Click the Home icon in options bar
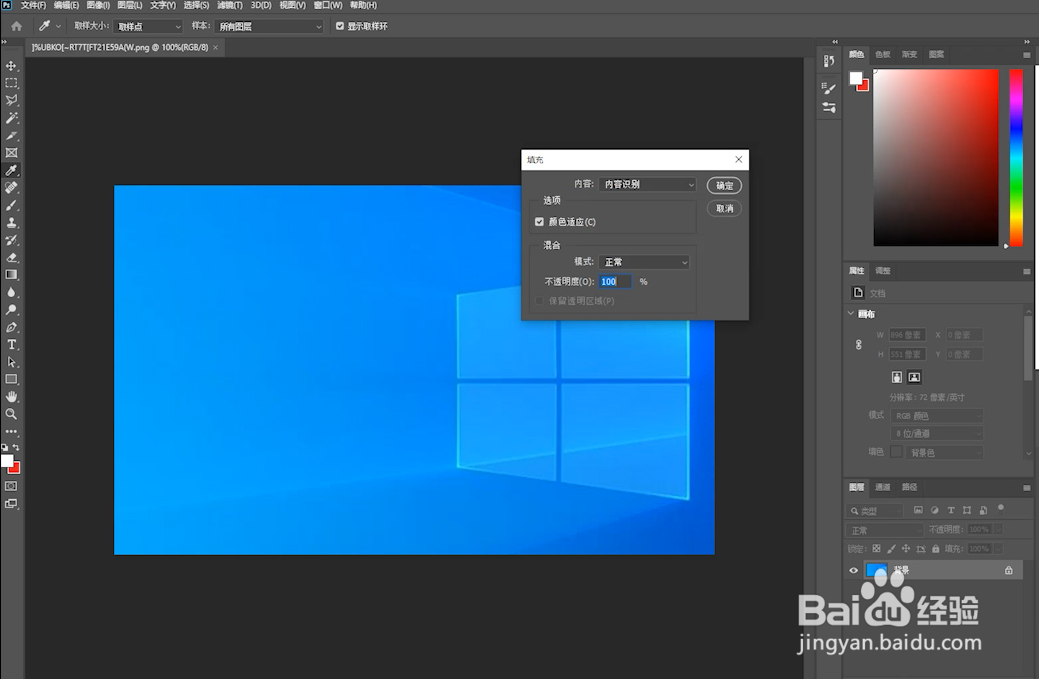Viewport: 1039px width, 679px height. 17,26
